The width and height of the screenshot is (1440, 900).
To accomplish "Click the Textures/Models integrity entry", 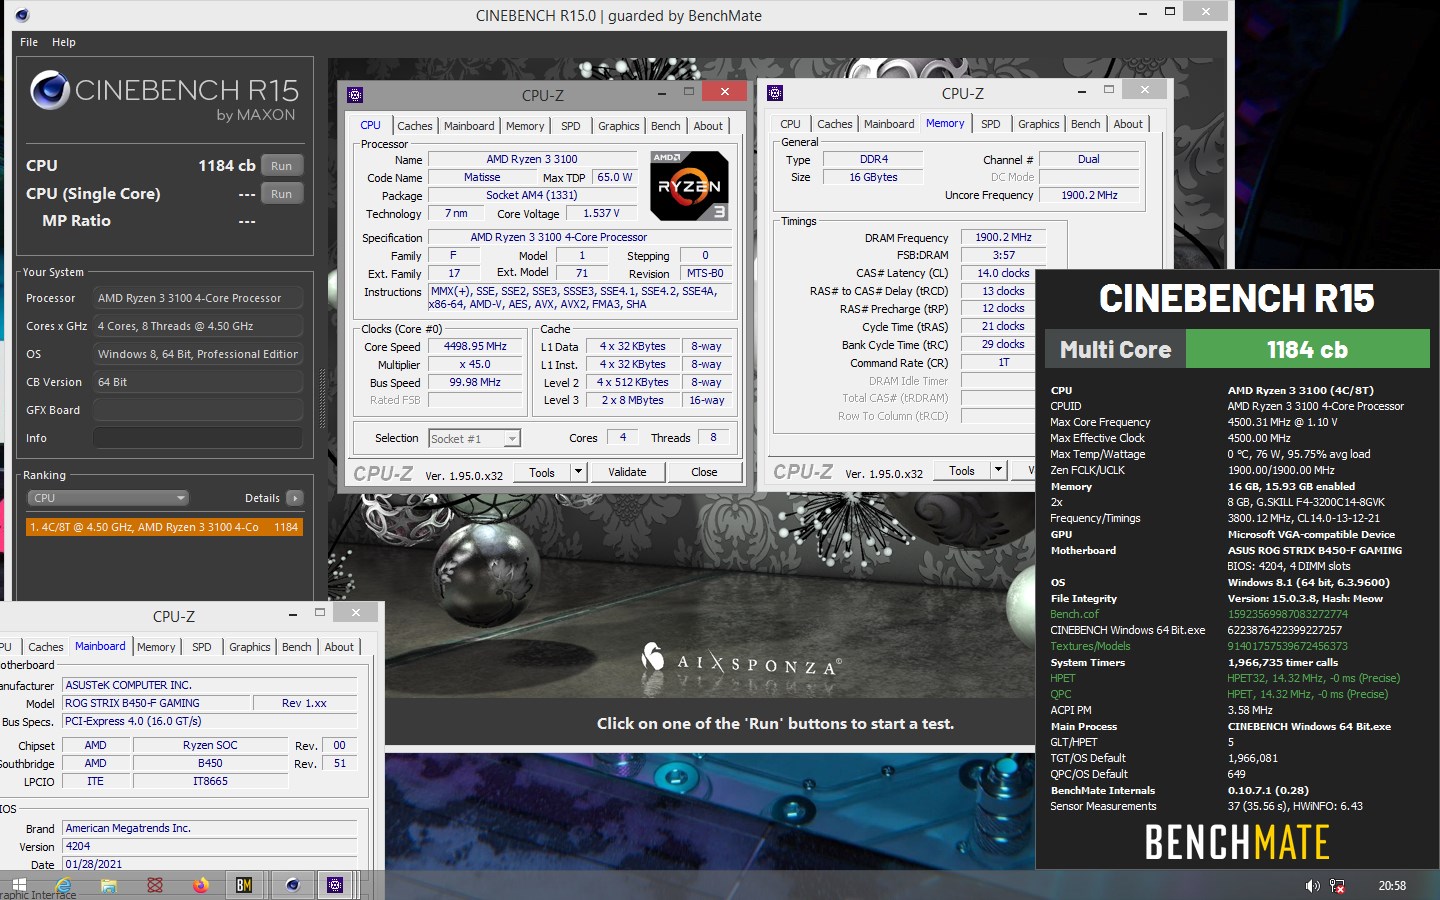I will coord(1090,646).
